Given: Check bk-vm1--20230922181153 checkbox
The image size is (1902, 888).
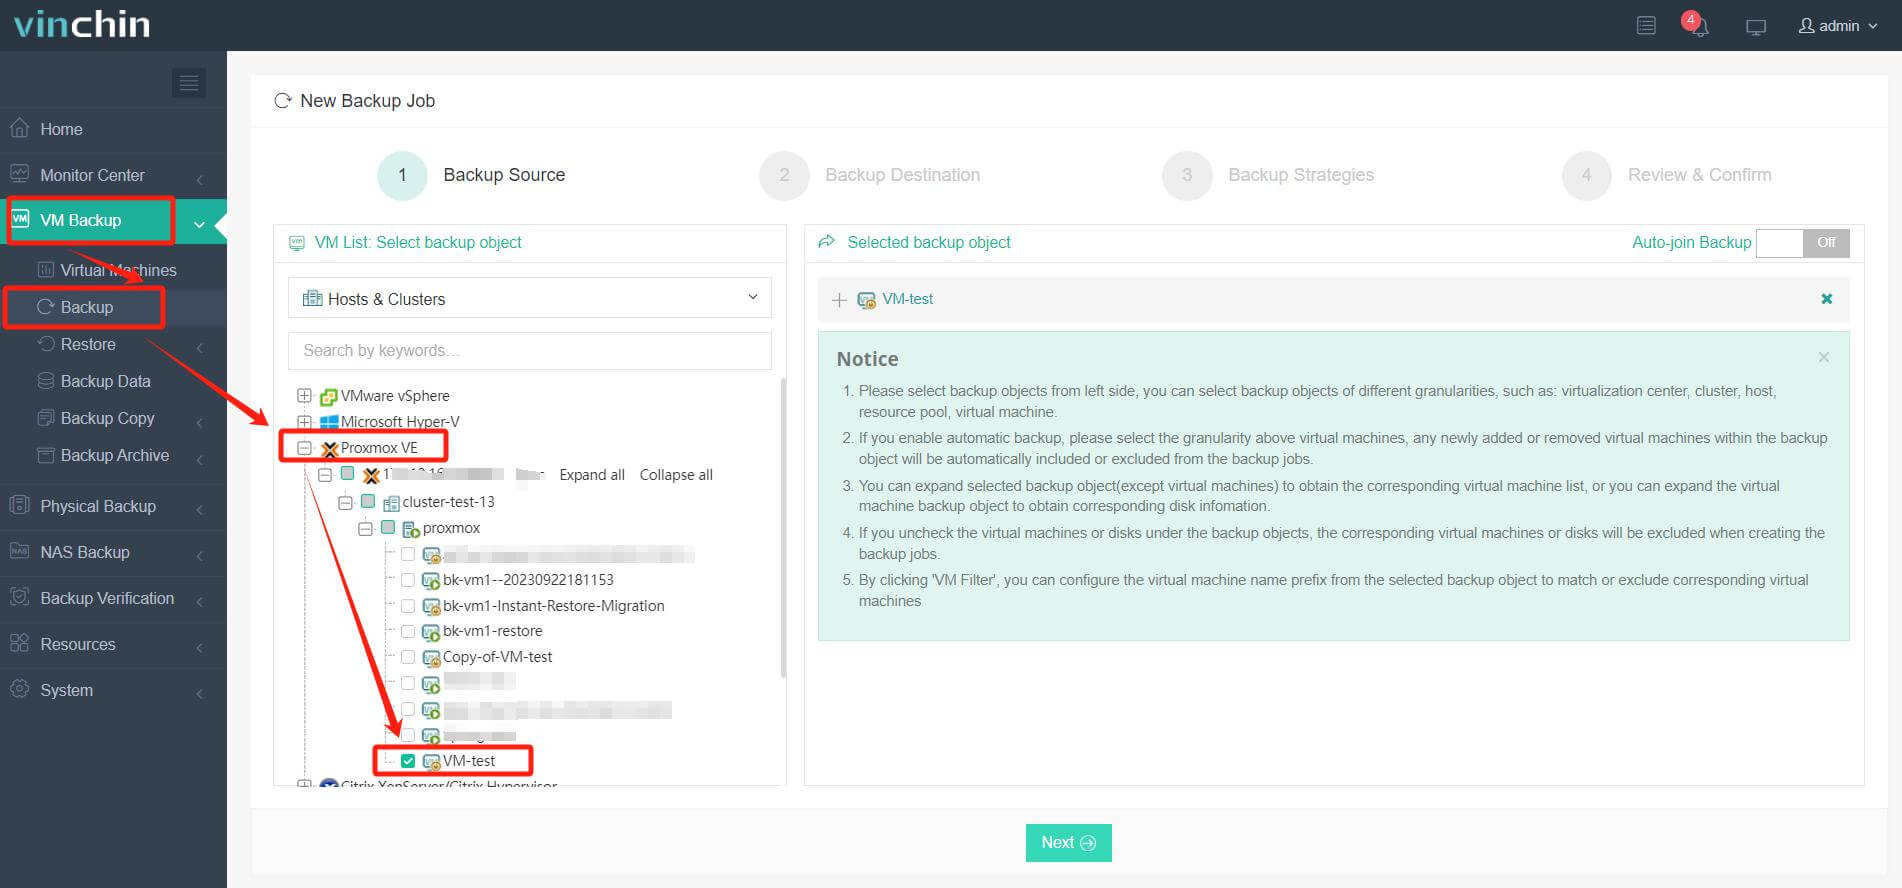Looking at the screenshot, I should 408,579.
